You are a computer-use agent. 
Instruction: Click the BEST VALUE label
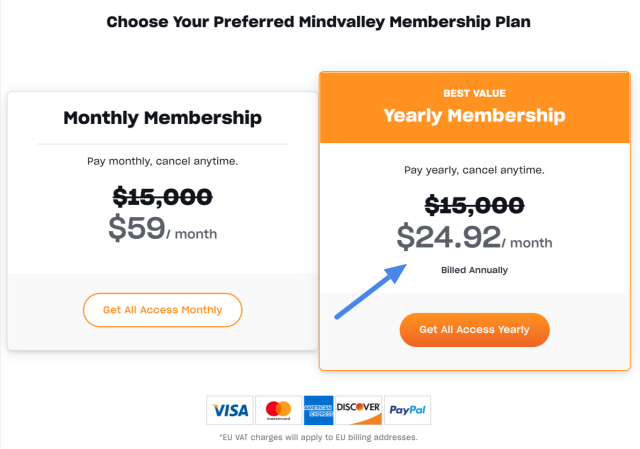click(474, 93)
